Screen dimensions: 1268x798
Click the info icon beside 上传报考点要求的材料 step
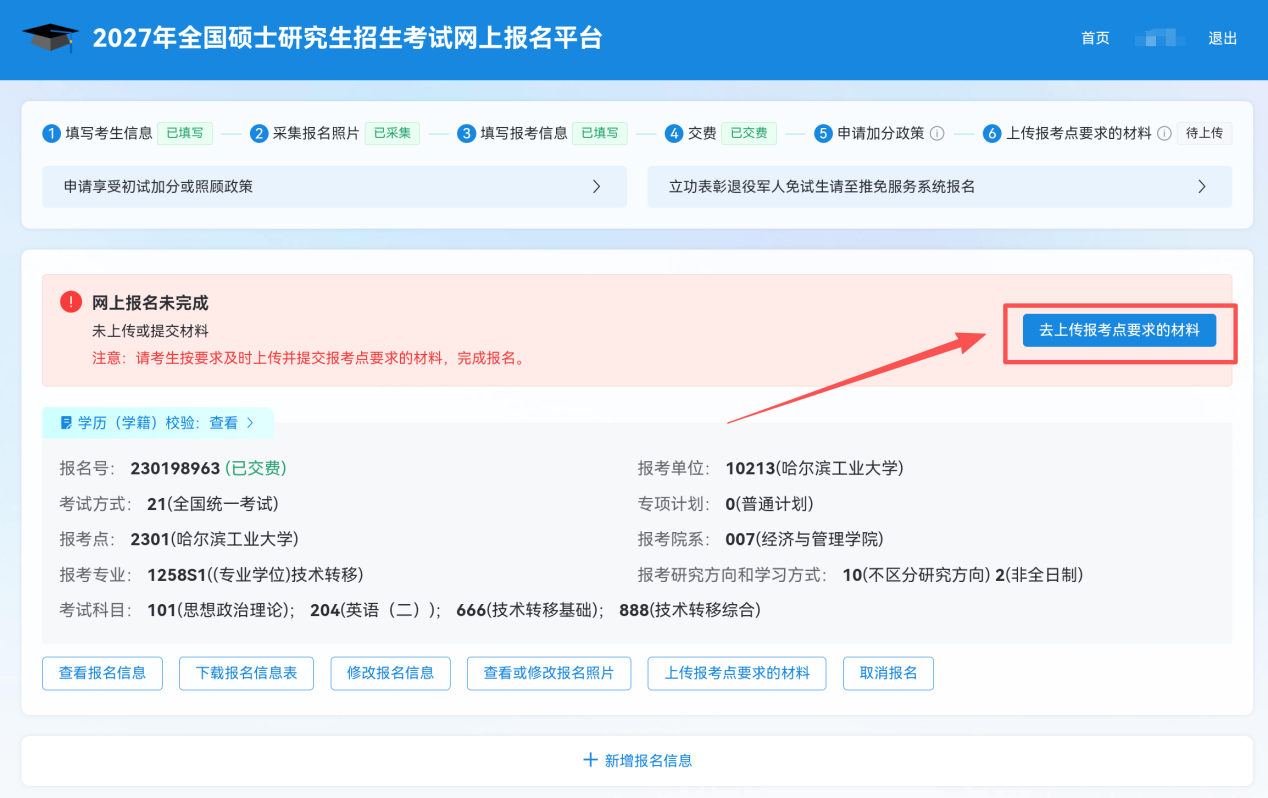click(1164, 133)
